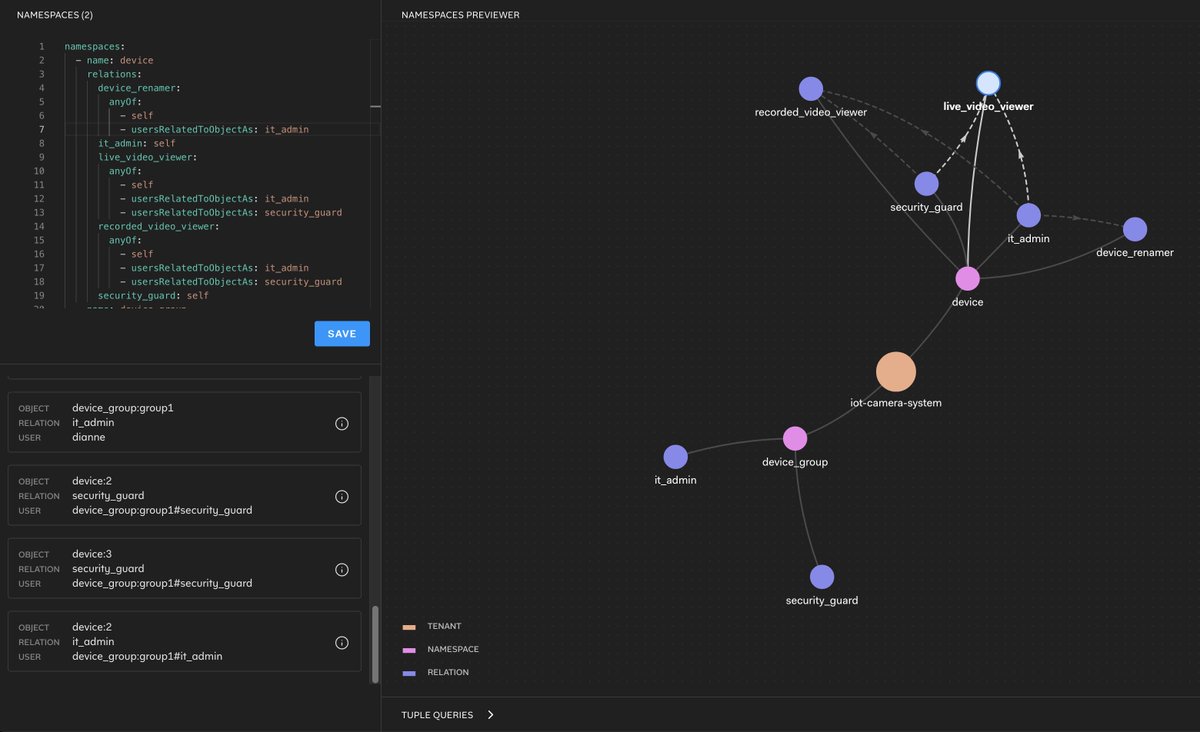
Task: Select security_guard node under device_group
Action: coord(822,577)
